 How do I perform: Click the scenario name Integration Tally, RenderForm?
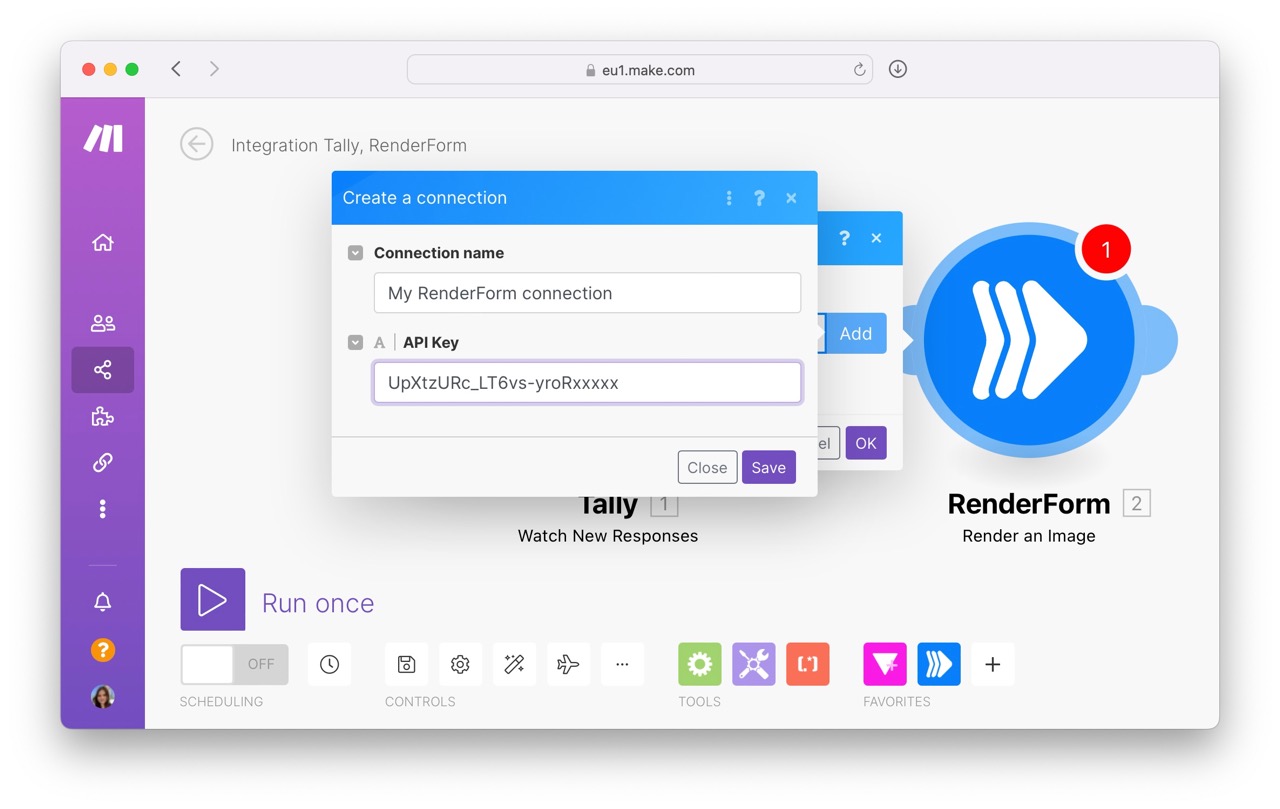click(349, 145)
